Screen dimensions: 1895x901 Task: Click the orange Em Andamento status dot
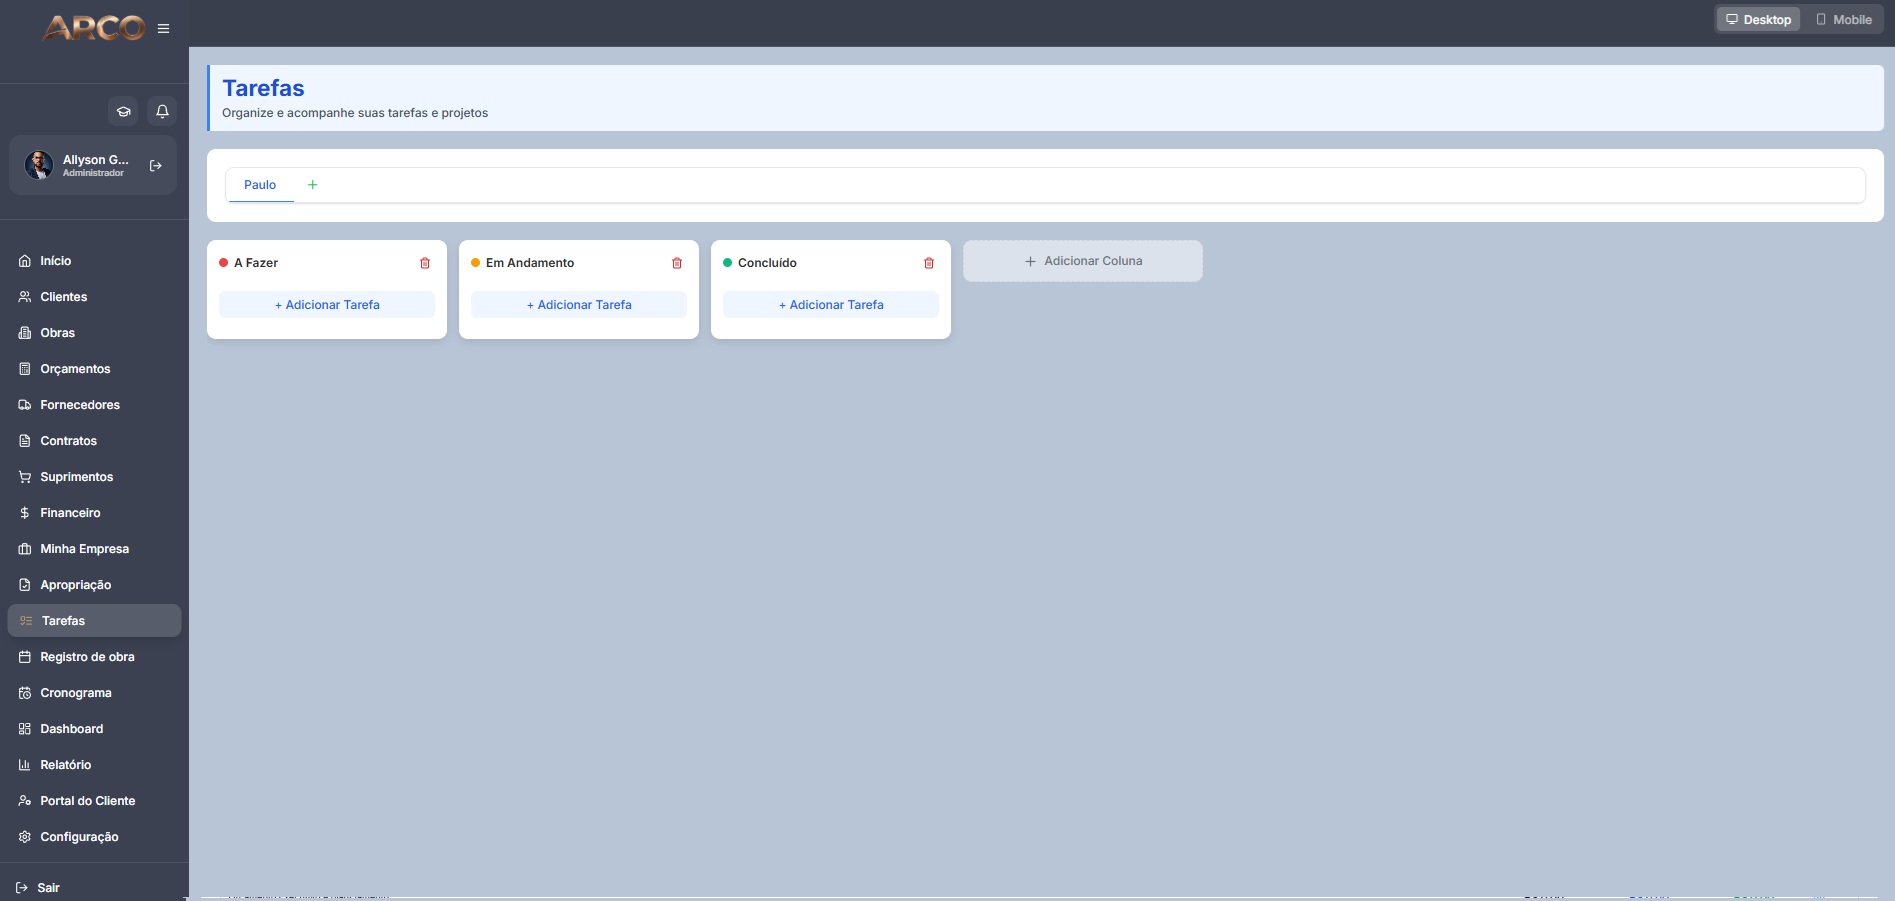click(476, 263)
